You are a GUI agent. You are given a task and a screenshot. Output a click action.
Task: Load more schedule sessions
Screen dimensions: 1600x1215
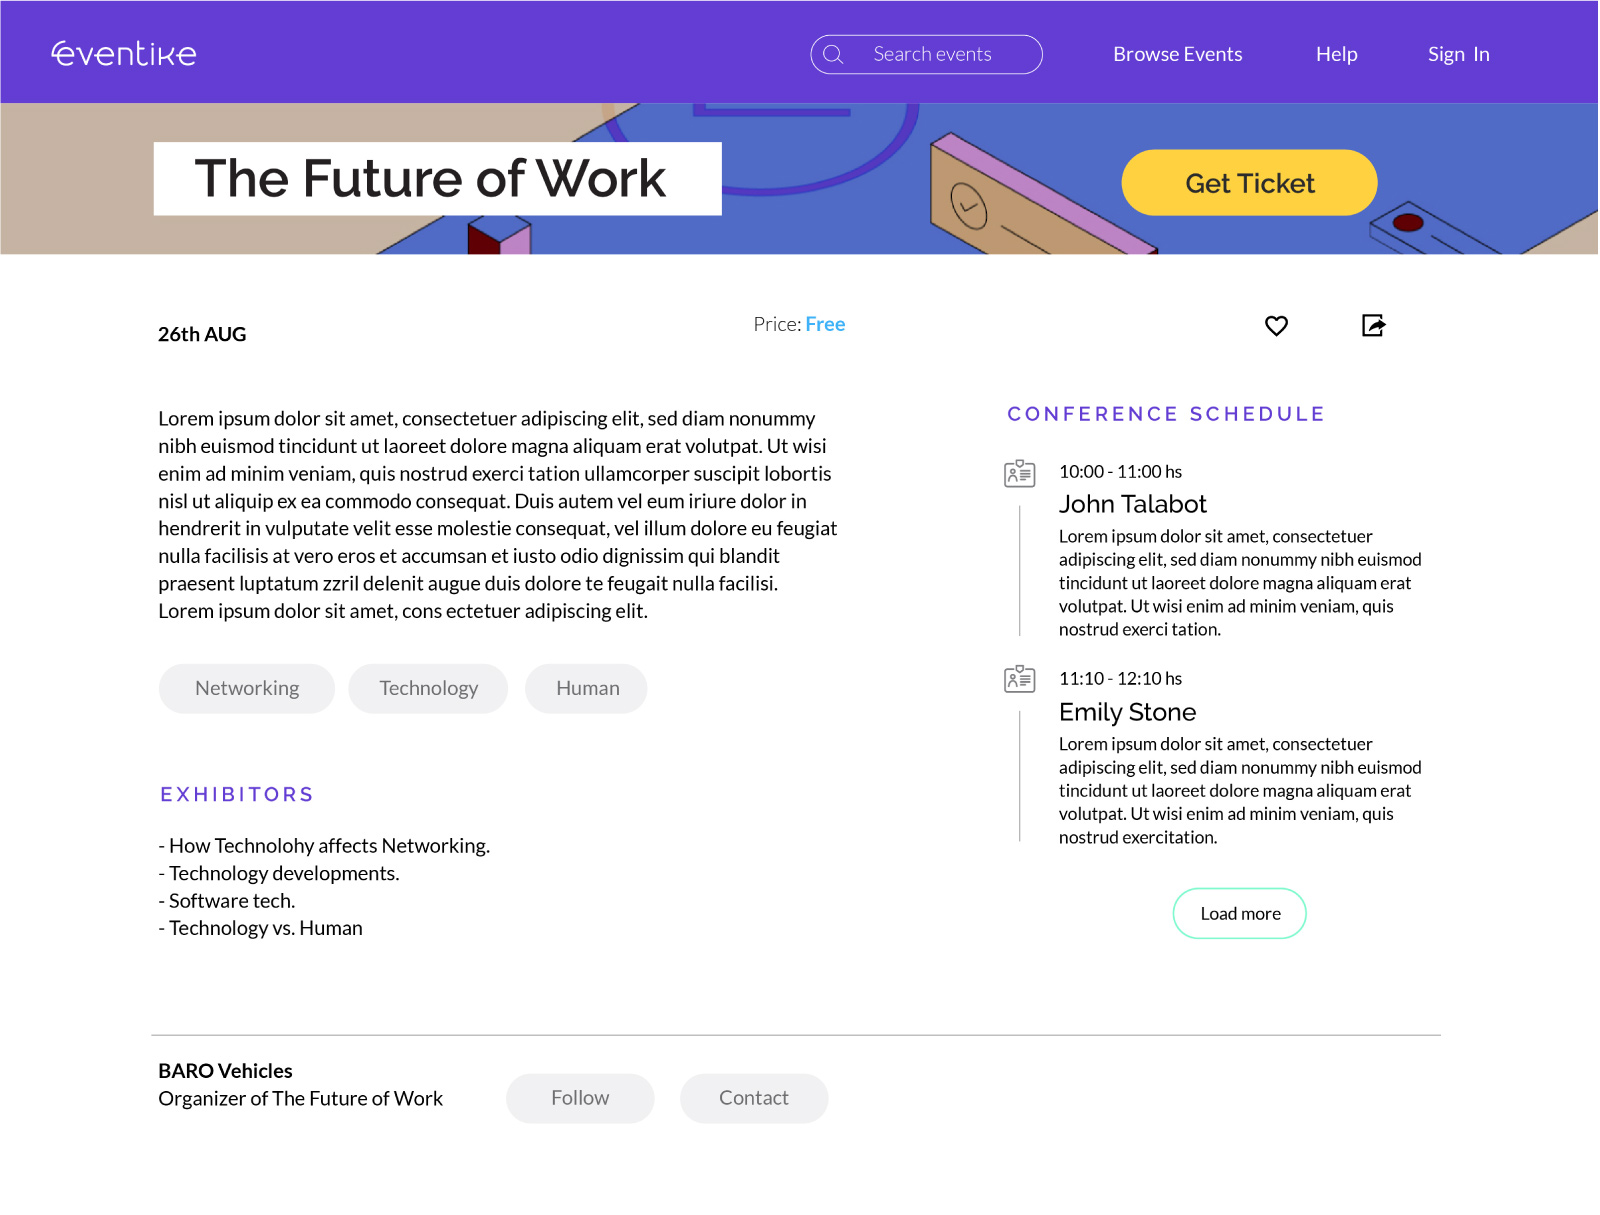pyautogui.click(x=1239, y=913)
